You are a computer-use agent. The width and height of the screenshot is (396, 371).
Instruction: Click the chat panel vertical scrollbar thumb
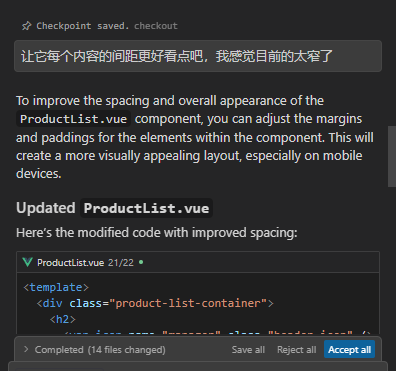point(392,157)
